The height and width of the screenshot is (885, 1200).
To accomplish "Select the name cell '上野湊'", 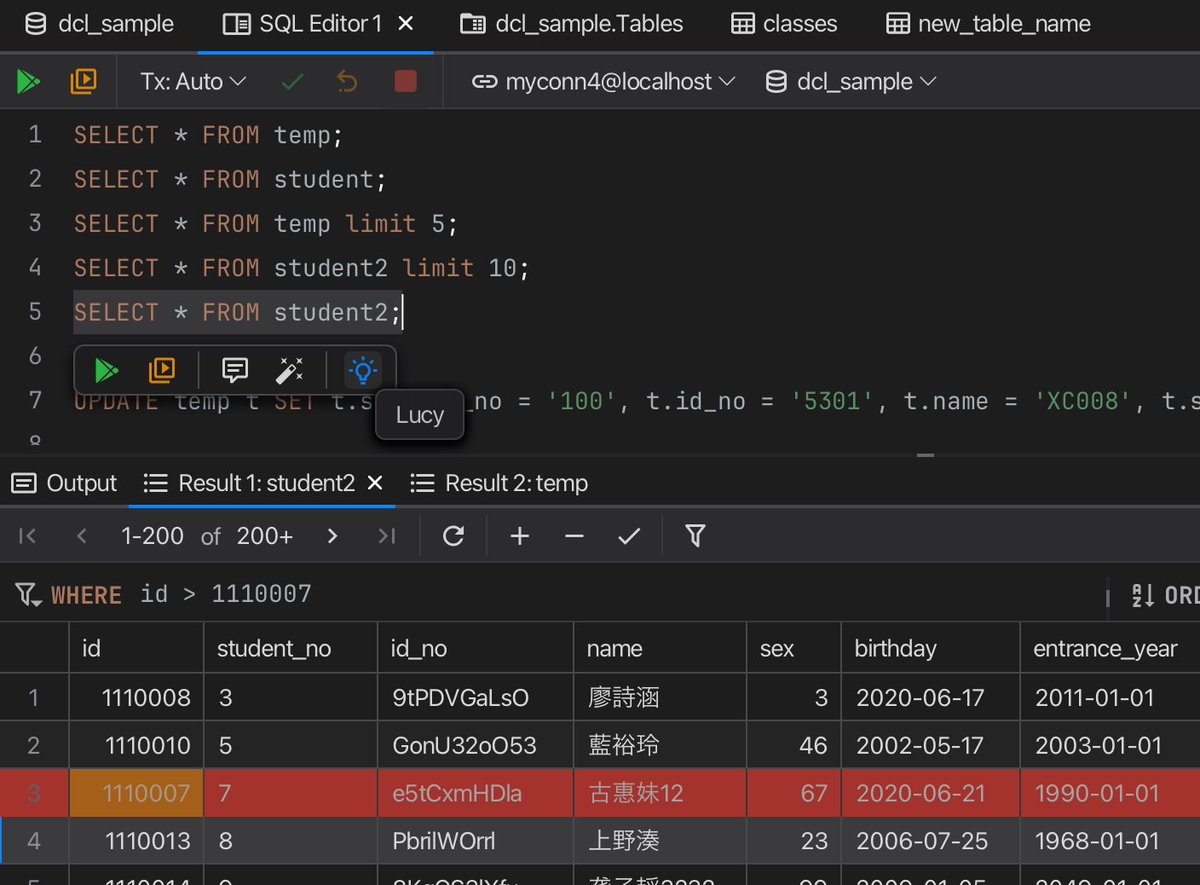I will (660, 841).
